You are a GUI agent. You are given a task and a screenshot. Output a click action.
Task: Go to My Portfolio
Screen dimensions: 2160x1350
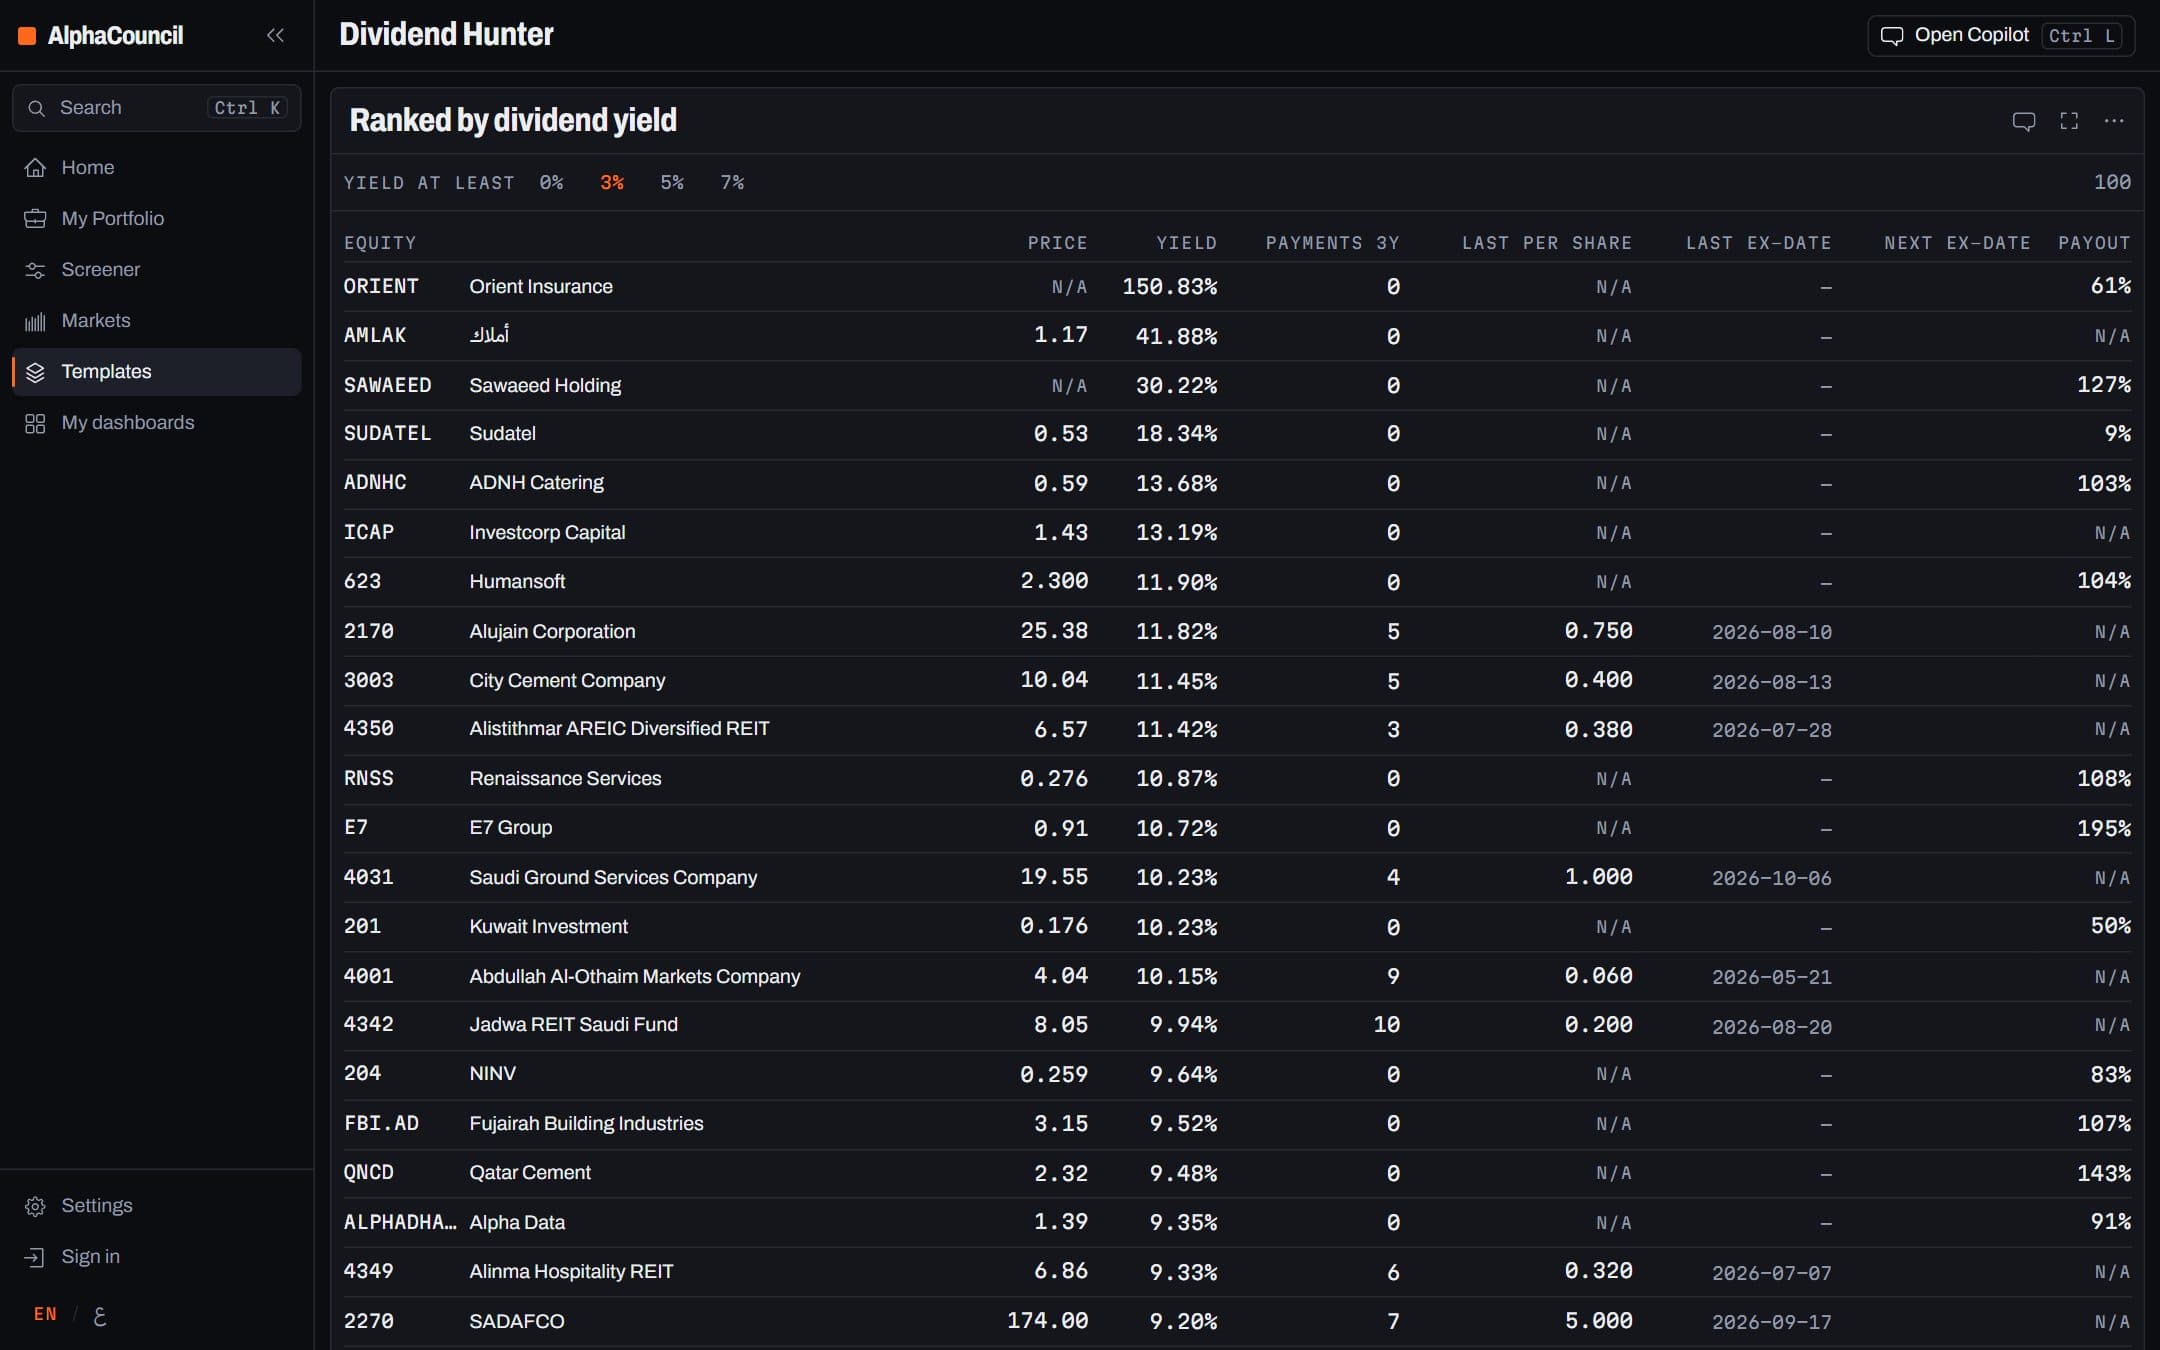pos(156,219)
